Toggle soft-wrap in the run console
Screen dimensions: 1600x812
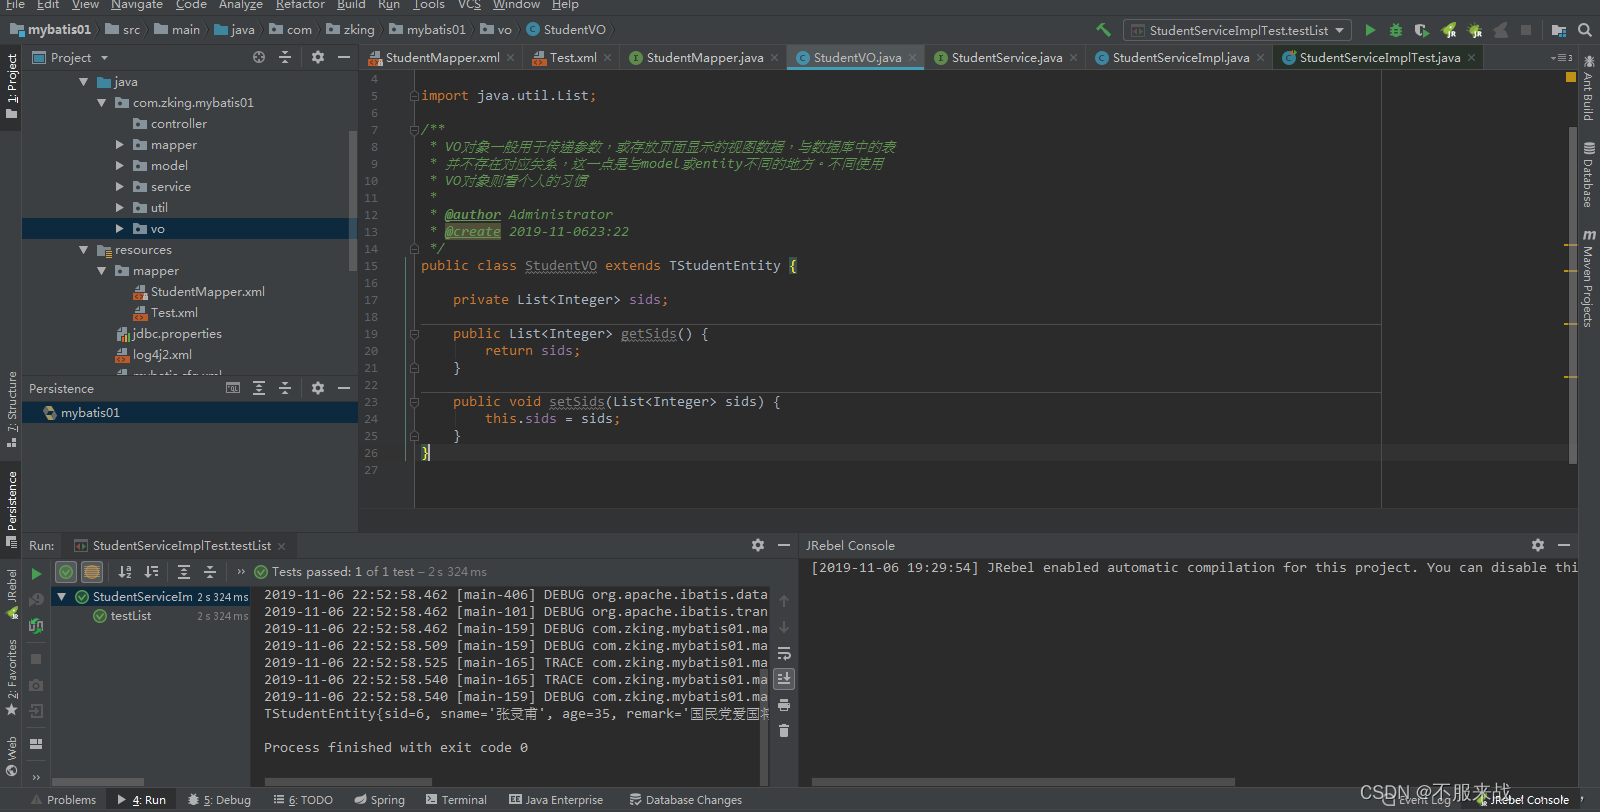[784, 653]
